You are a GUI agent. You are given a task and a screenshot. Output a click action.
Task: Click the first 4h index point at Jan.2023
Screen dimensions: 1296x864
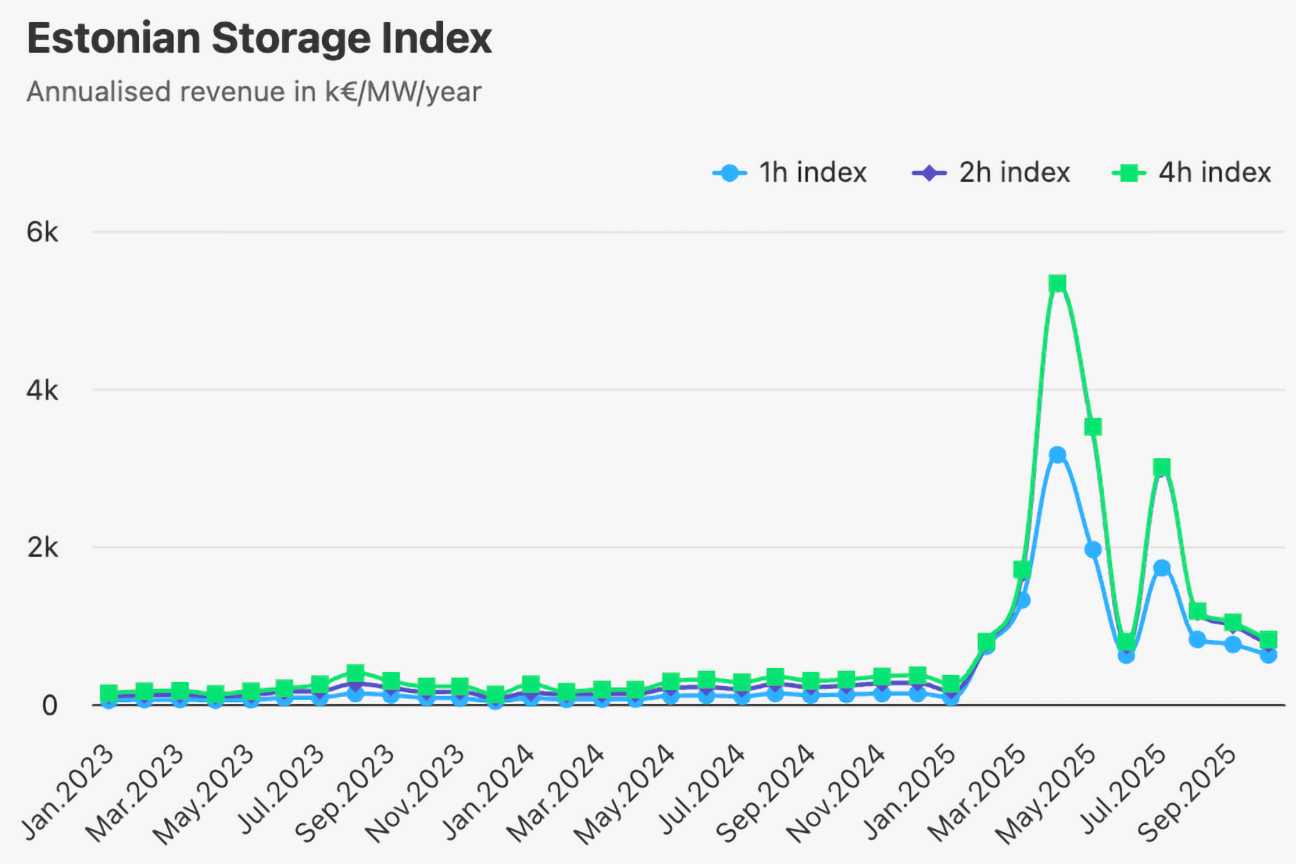[109, 693]
